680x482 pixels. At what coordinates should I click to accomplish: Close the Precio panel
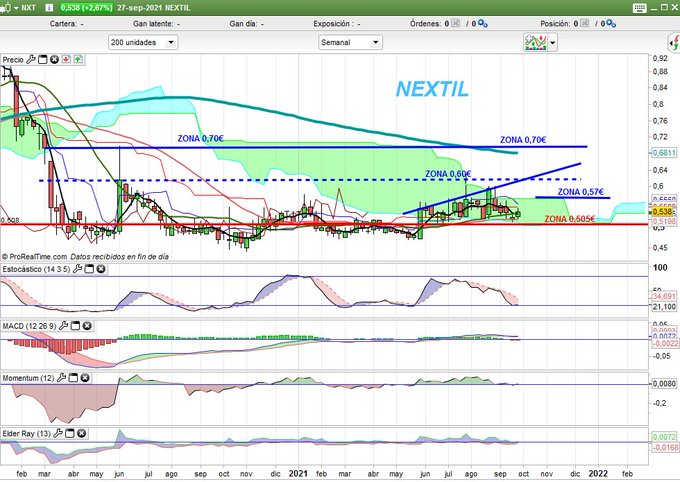tap(54, 59)
